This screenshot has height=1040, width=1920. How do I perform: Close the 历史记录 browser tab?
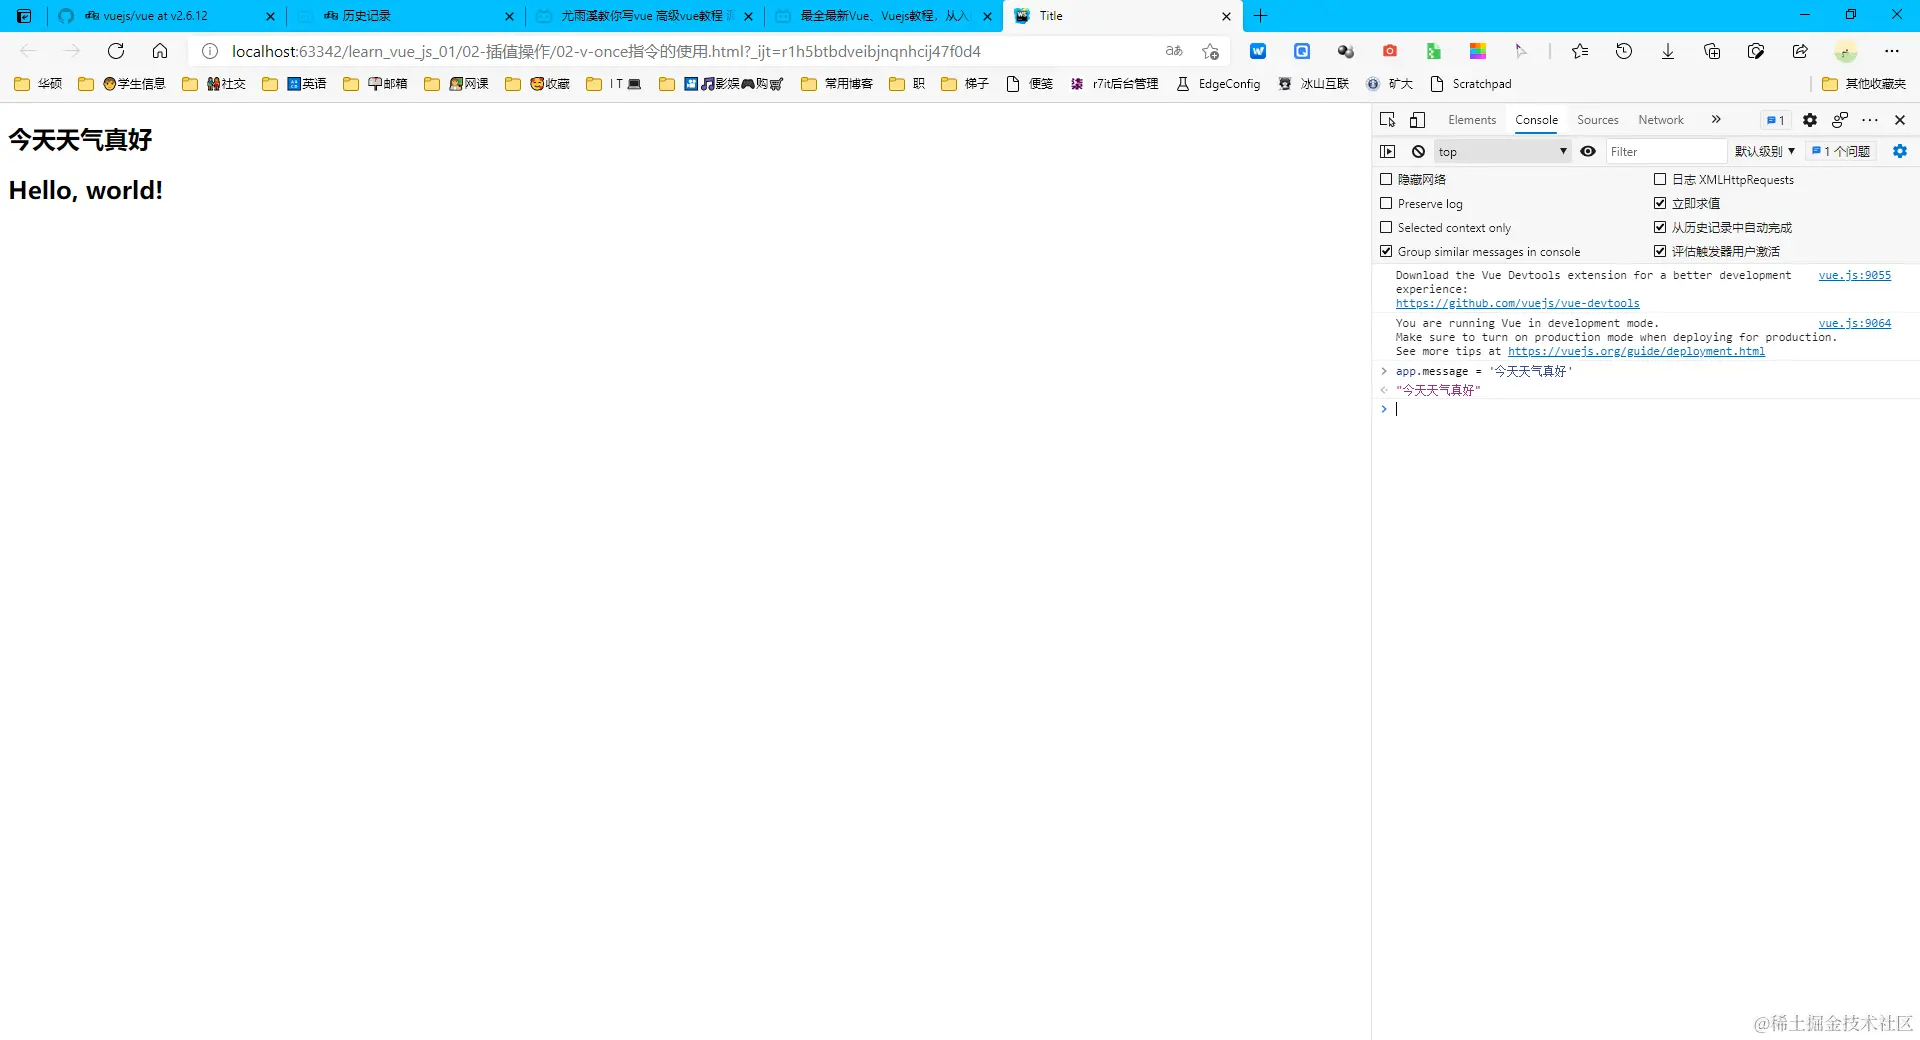tap(509, 16)
